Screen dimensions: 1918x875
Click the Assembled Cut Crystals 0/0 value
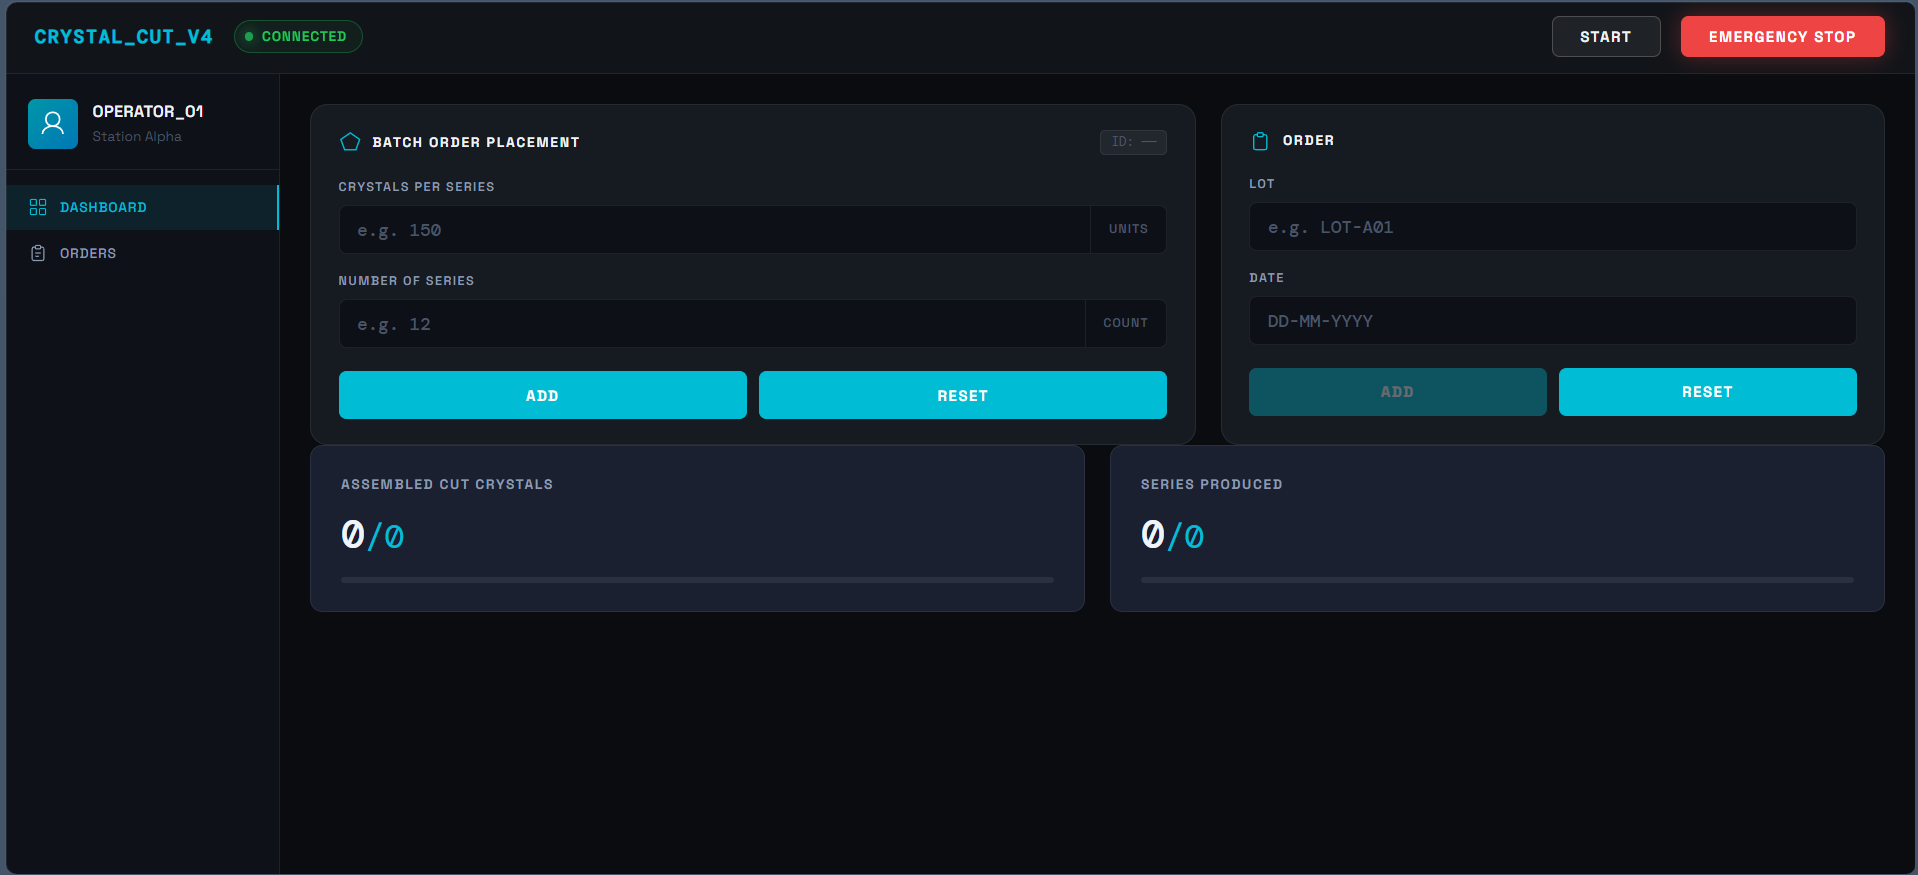[x=373, y=536]
